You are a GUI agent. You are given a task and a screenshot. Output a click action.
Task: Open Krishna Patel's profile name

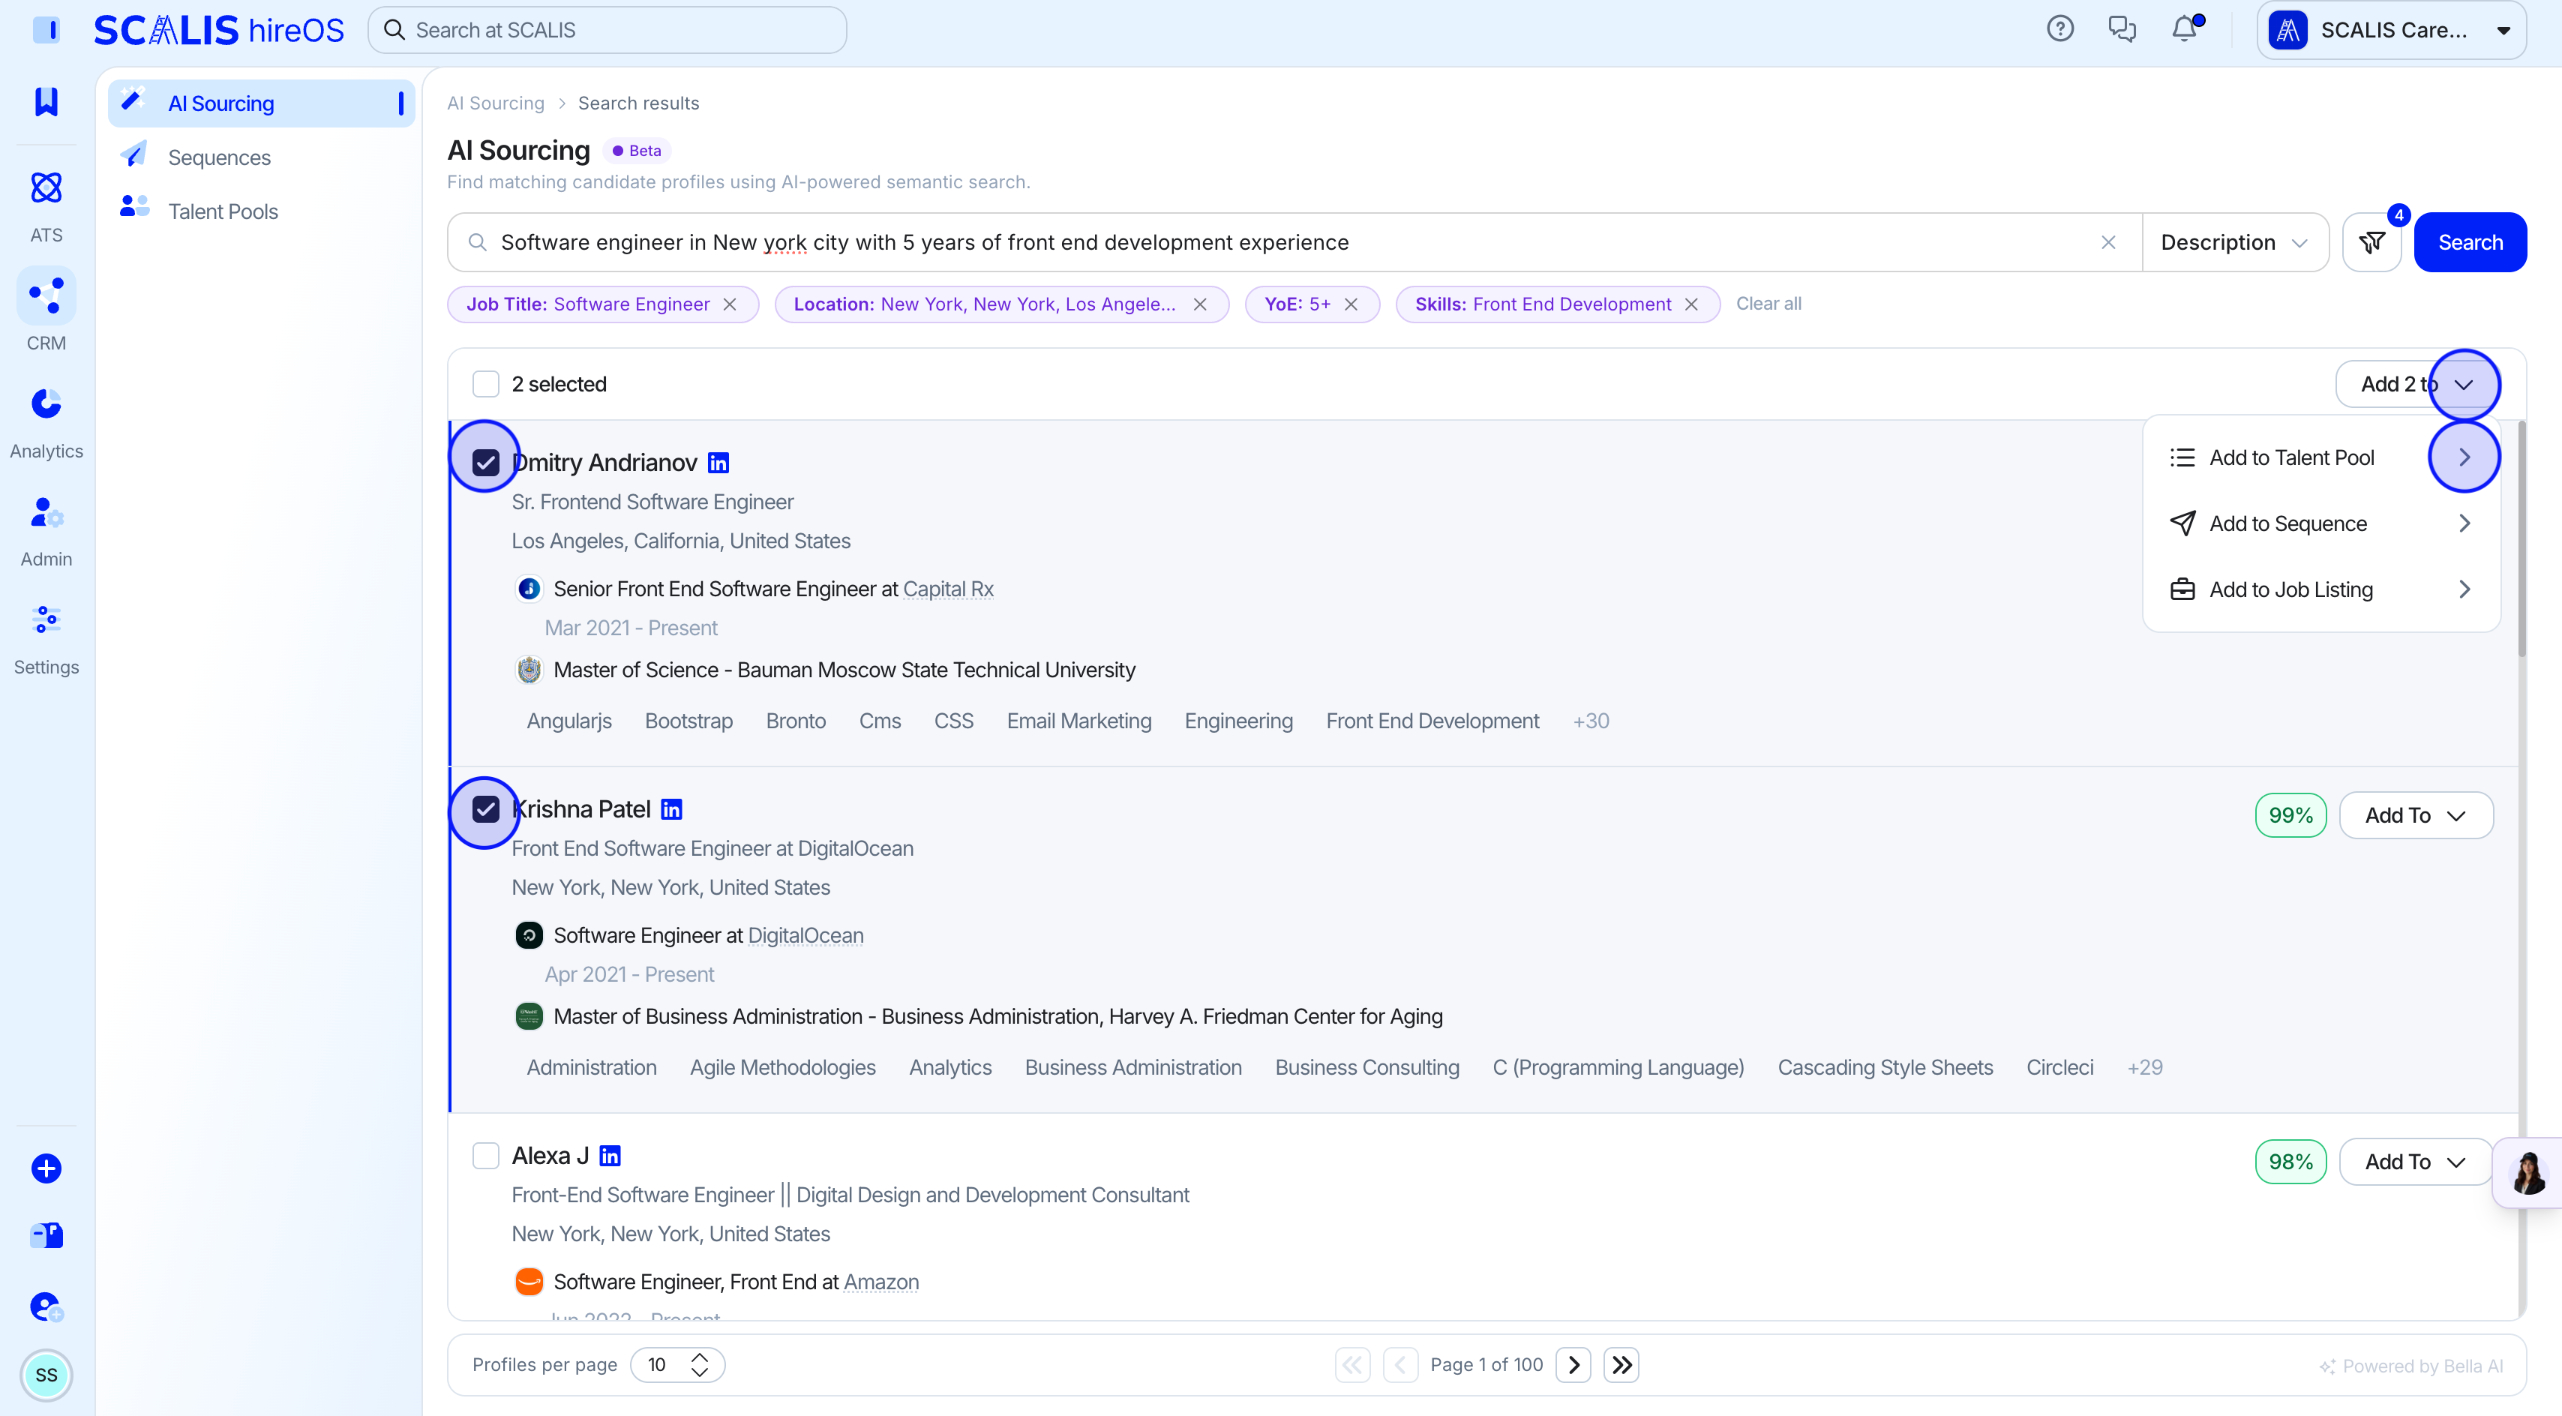point(581,809)
